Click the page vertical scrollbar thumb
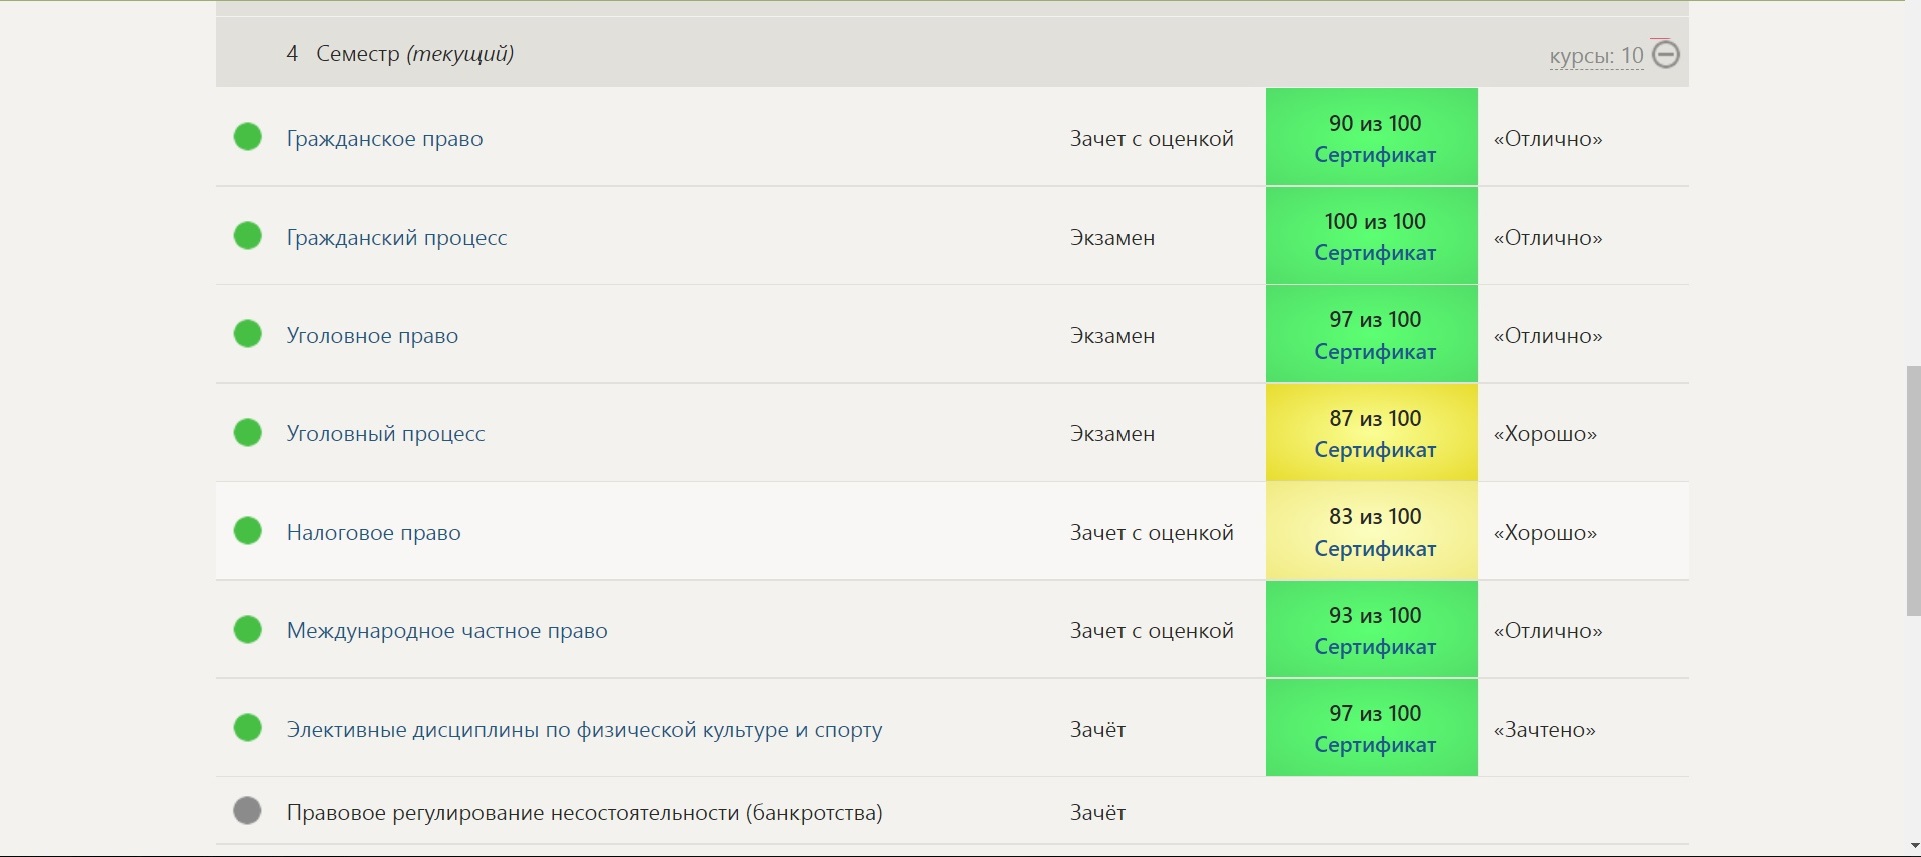The image size is (1921, 857). pyautogui.click(x=1913, y=491)
